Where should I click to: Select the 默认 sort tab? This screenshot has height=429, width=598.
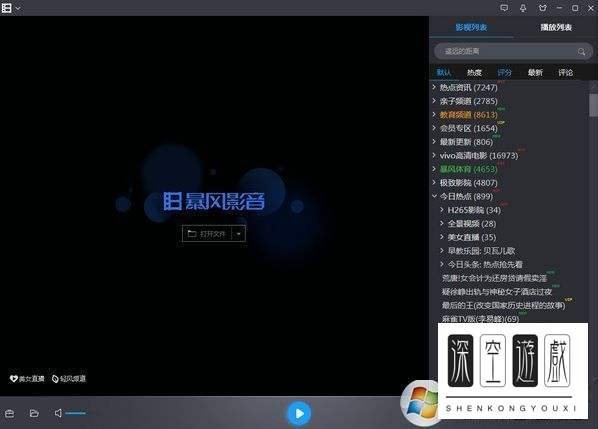[x=444, y=72]
